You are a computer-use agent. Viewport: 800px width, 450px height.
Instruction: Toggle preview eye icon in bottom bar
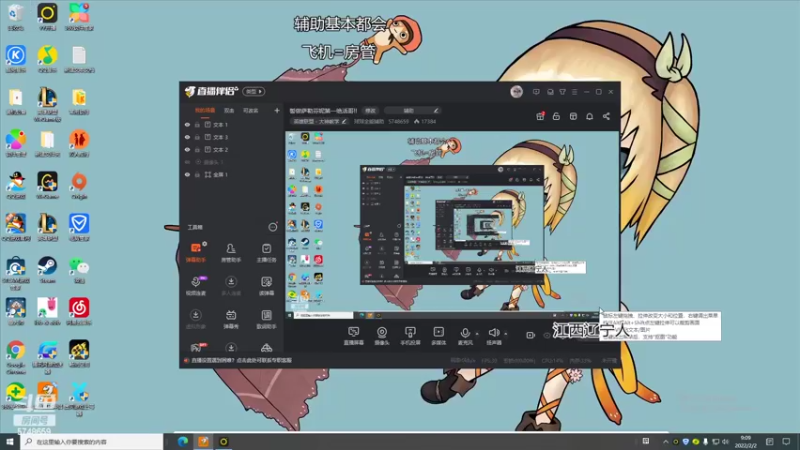546,335
